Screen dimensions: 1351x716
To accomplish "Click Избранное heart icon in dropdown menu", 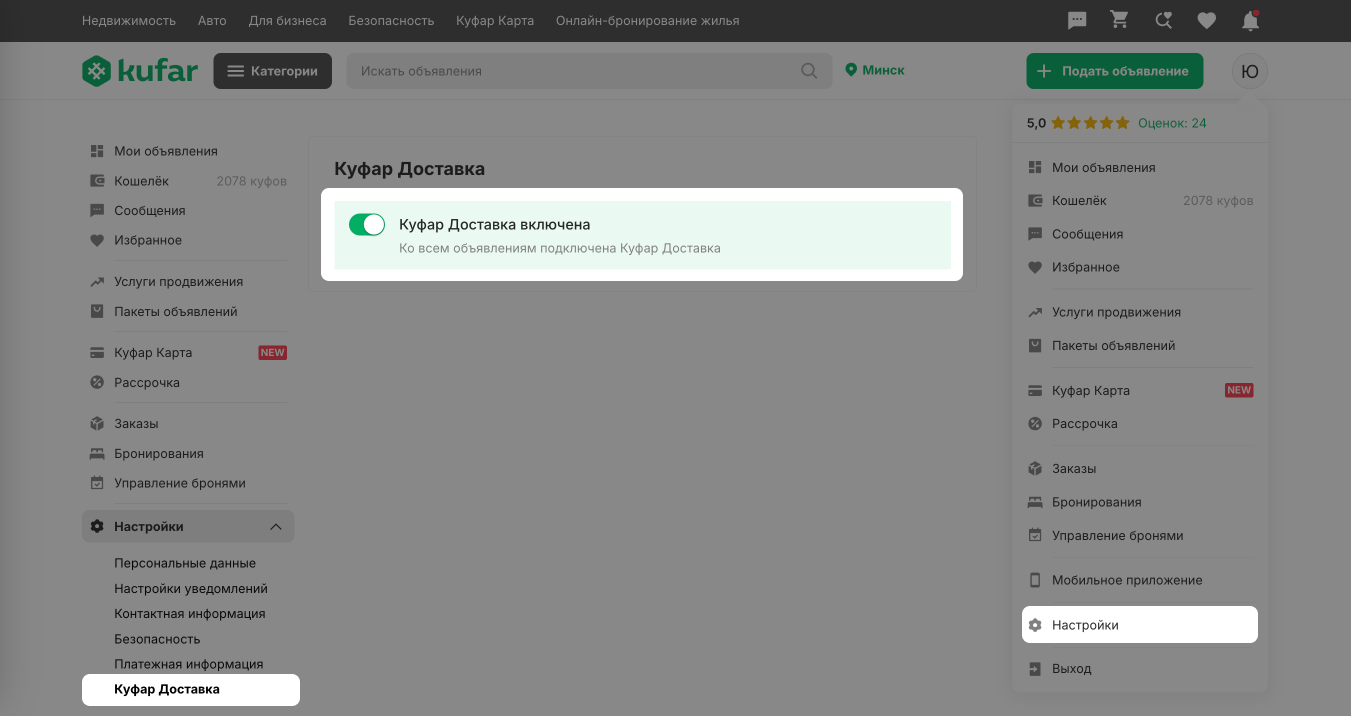I will pos(1035,268).
